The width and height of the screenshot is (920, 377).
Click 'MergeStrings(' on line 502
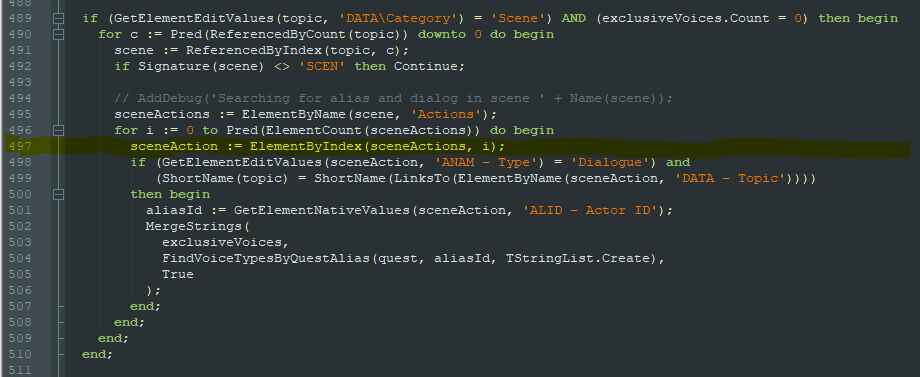198,226
